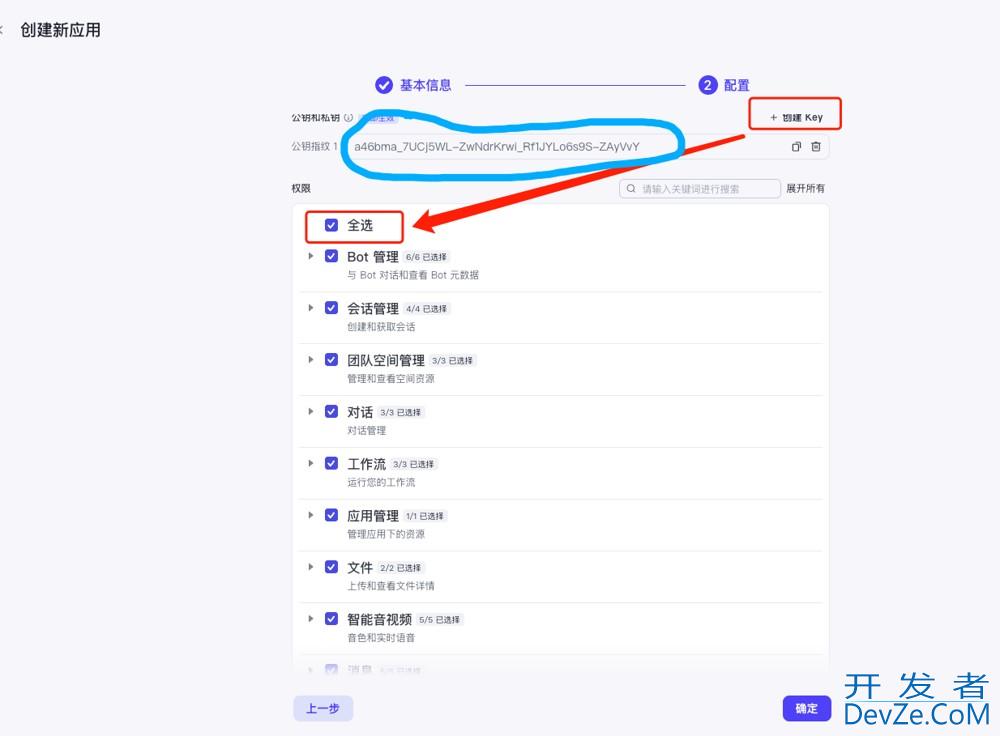Copy the public key fingerprint
Image resolution: width=1000 pixels, height=736 pixels.
[x=796, y=147]
